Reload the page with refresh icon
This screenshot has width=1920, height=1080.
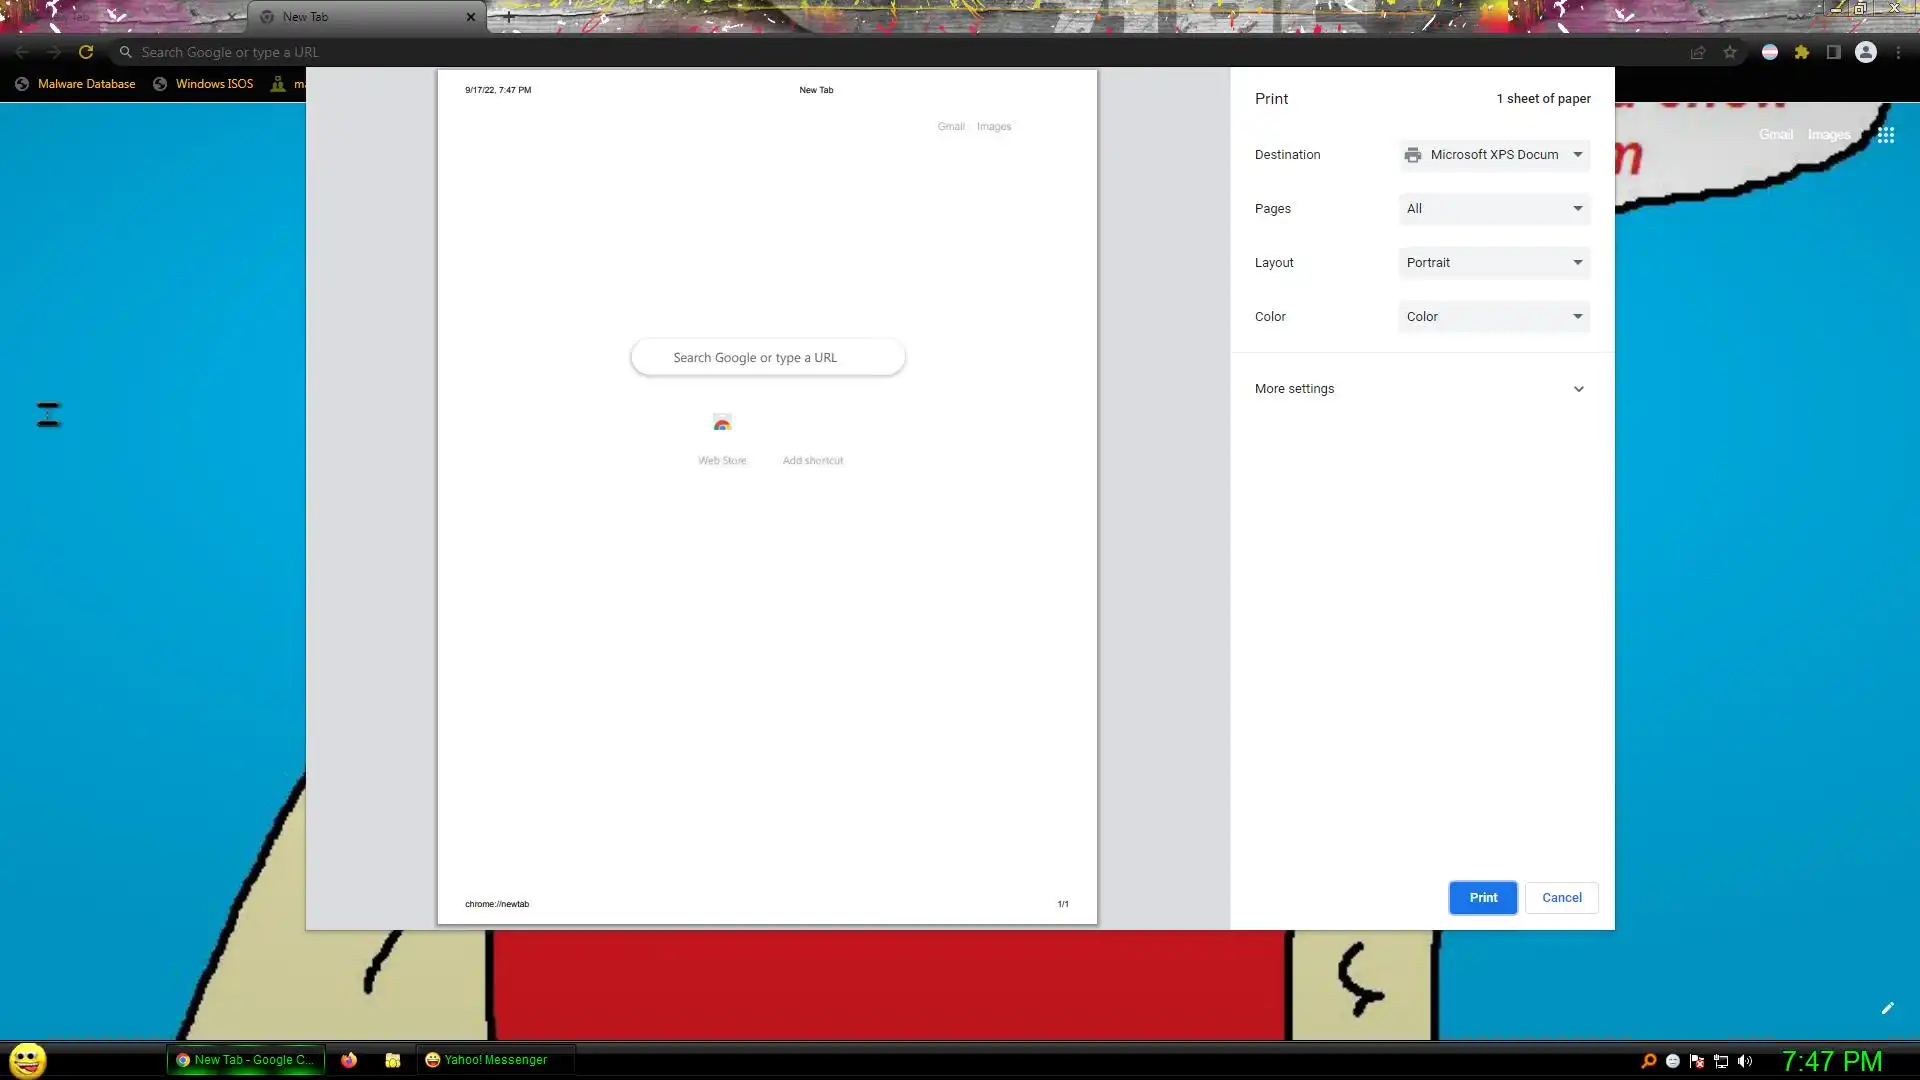pyautogui.click(x=86, y=52)
